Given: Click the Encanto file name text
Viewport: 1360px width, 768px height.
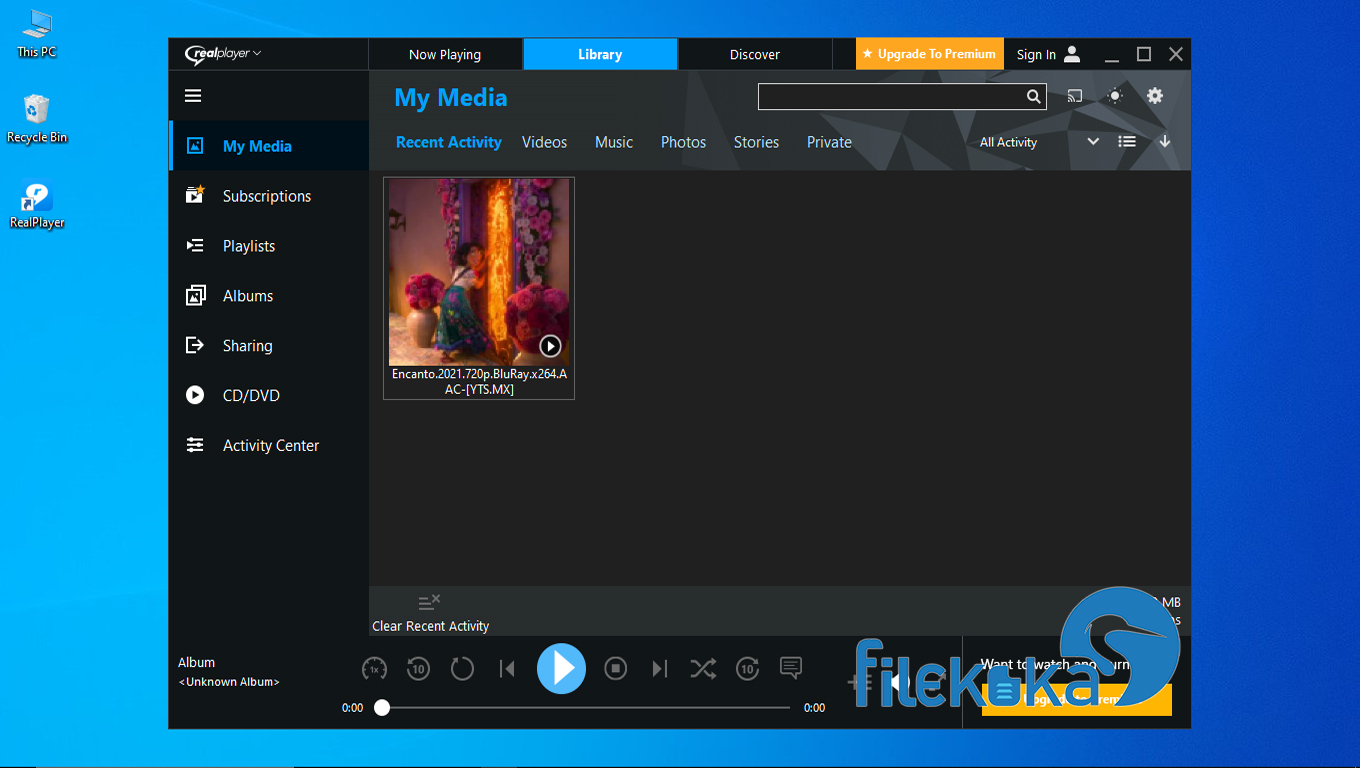Looking at the screenshot, I should click(x=479, y=381).
